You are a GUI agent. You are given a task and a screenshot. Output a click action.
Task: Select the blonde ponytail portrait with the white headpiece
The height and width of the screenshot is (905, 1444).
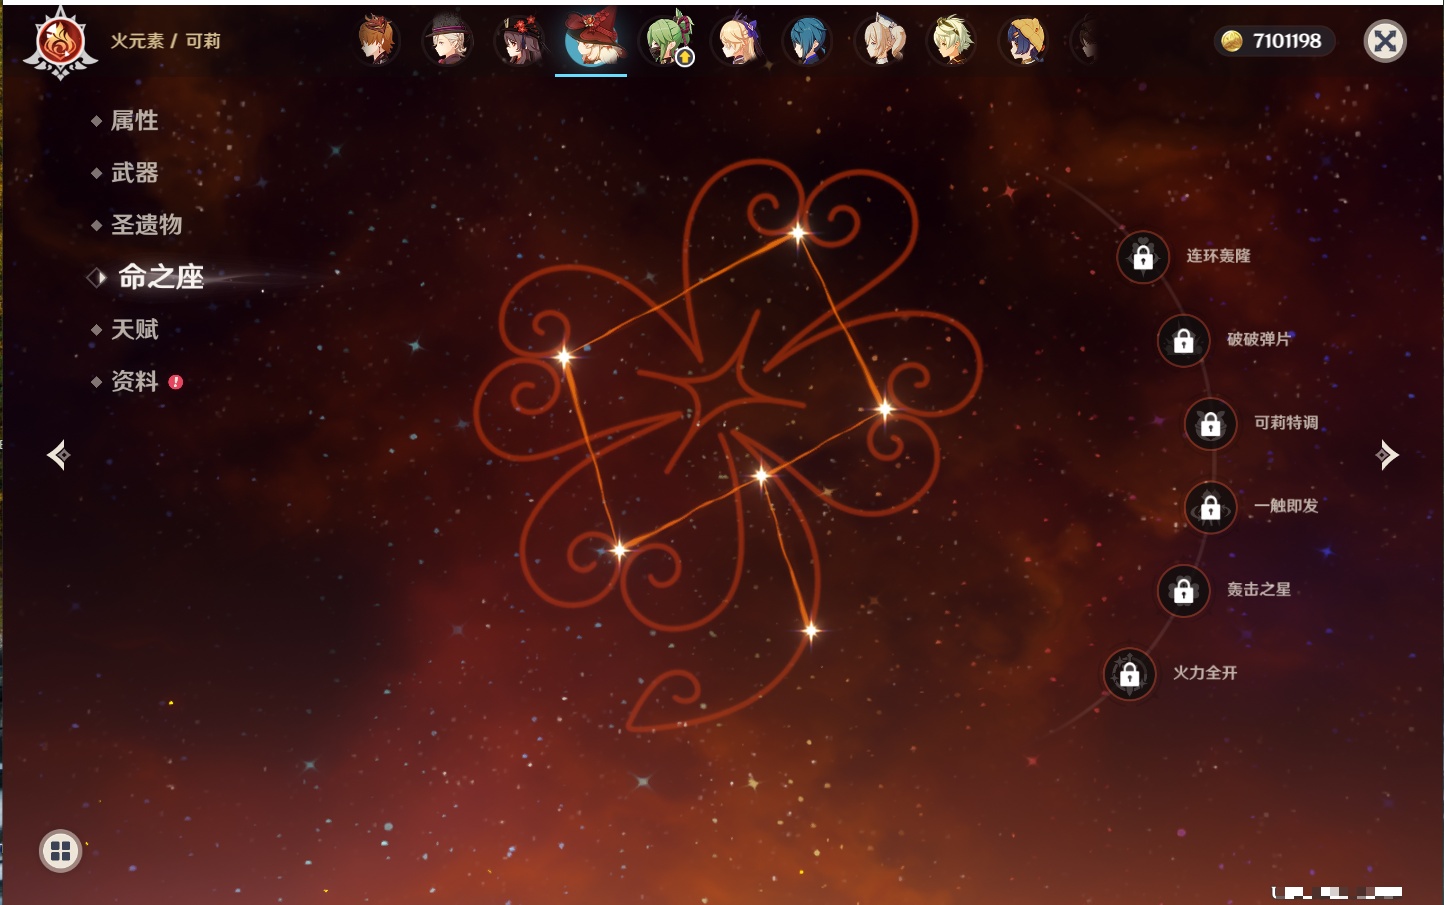883,41
